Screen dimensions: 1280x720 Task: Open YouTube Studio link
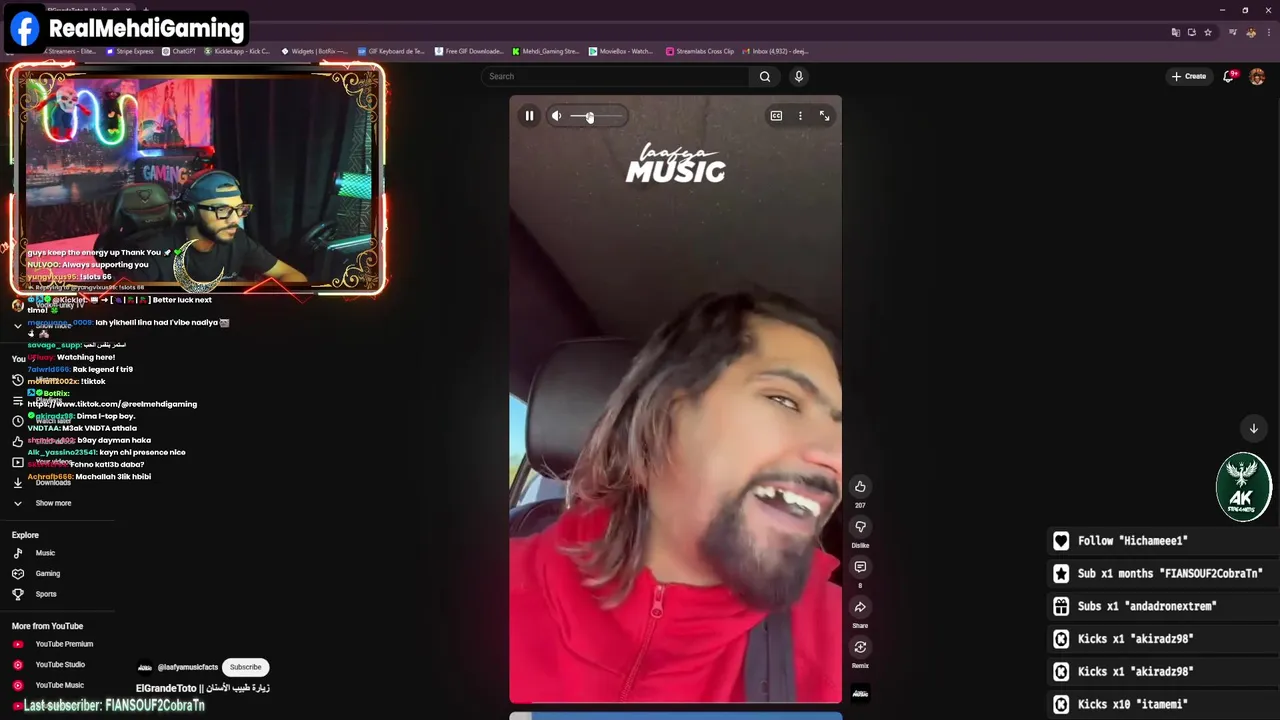tap(60, 665)
